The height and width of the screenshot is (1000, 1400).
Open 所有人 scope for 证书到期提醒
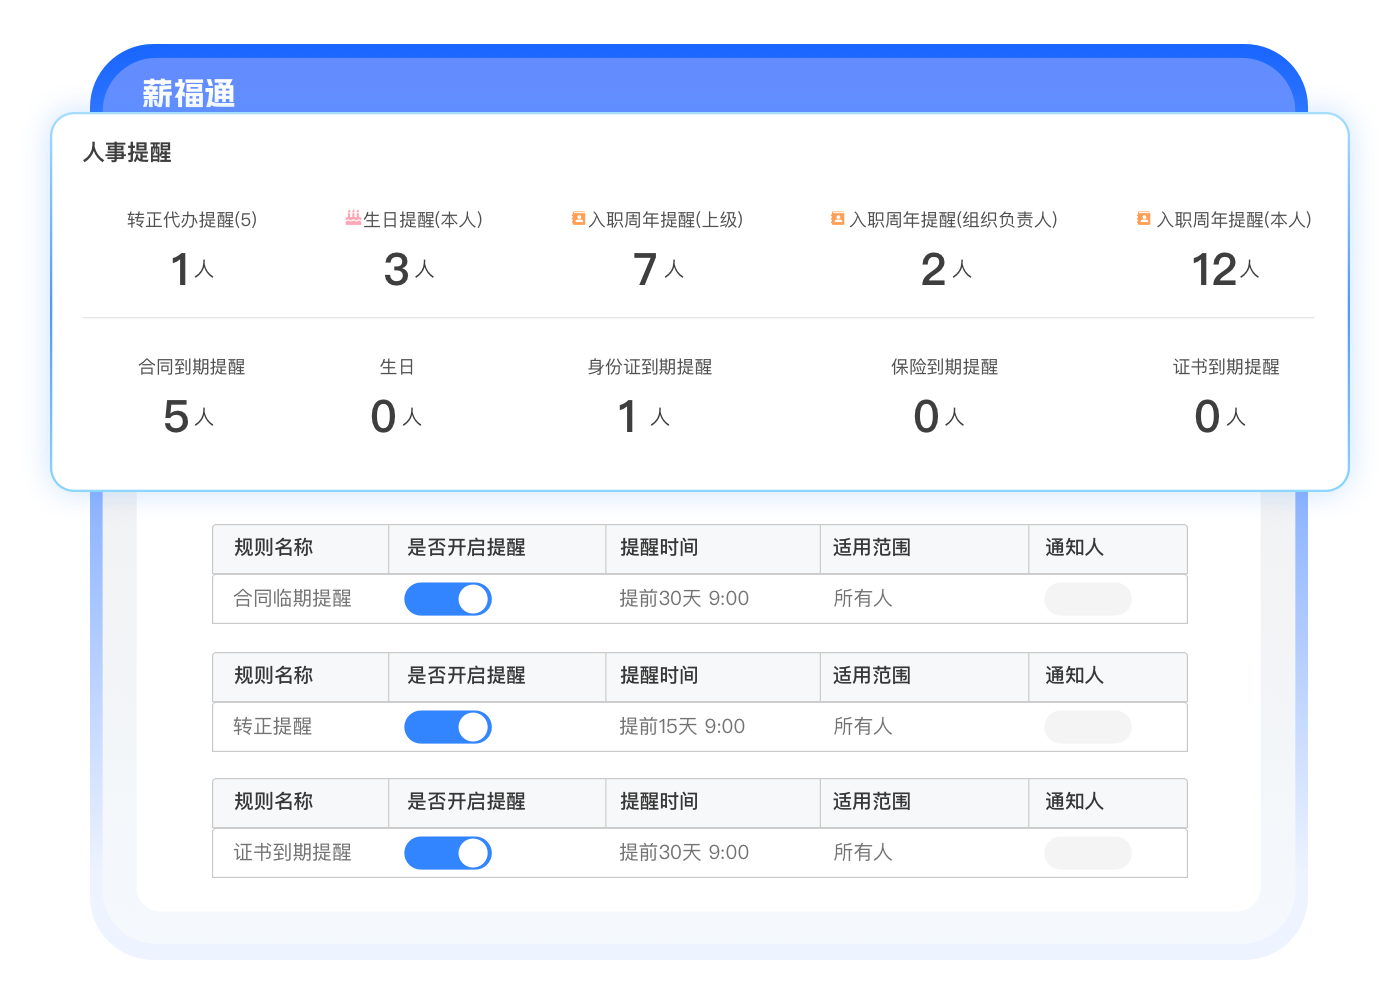[x=862, y=853]
